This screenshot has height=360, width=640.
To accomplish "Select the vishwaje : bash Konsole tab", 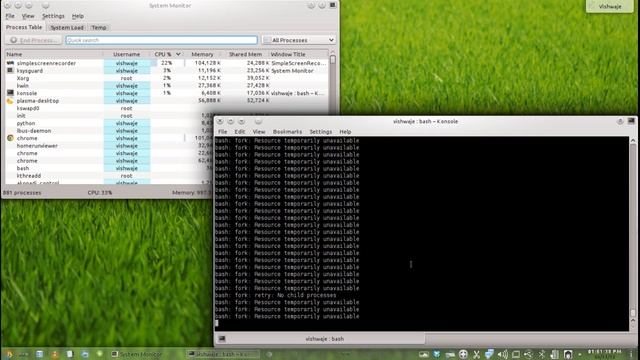I will click(x=320, y=339).
